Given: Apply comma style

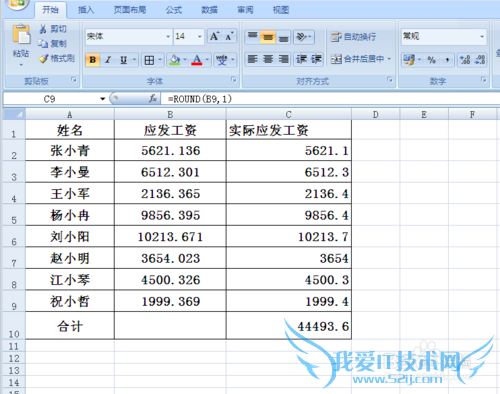Looking at the screenshot, I should (447, 60).
